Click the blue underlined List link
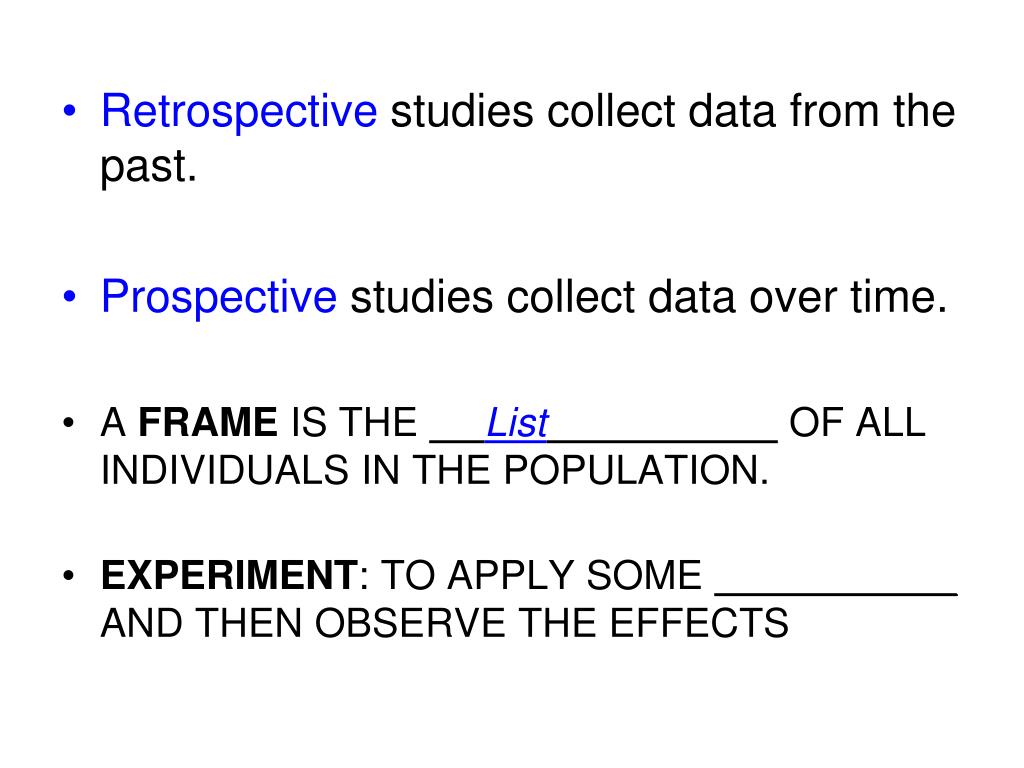The image size is (1024, 768). [x=516, y=425]
